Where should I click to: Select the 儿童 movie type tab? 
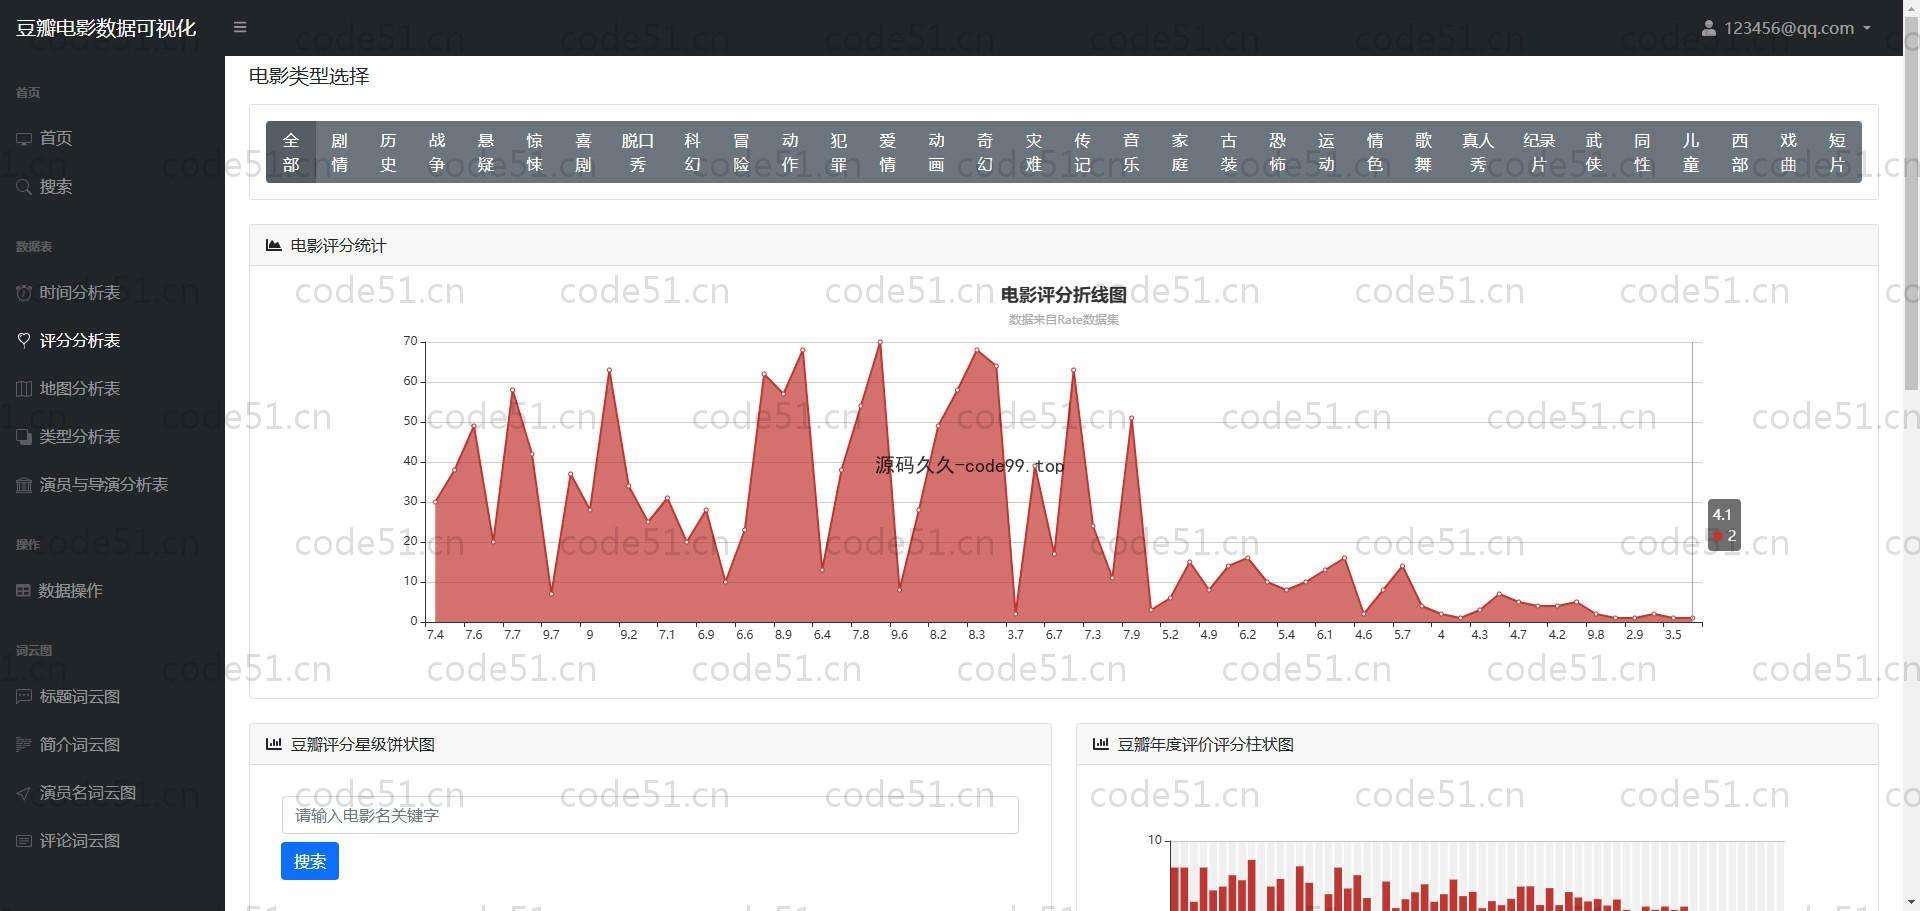(x=1691, y=152)
